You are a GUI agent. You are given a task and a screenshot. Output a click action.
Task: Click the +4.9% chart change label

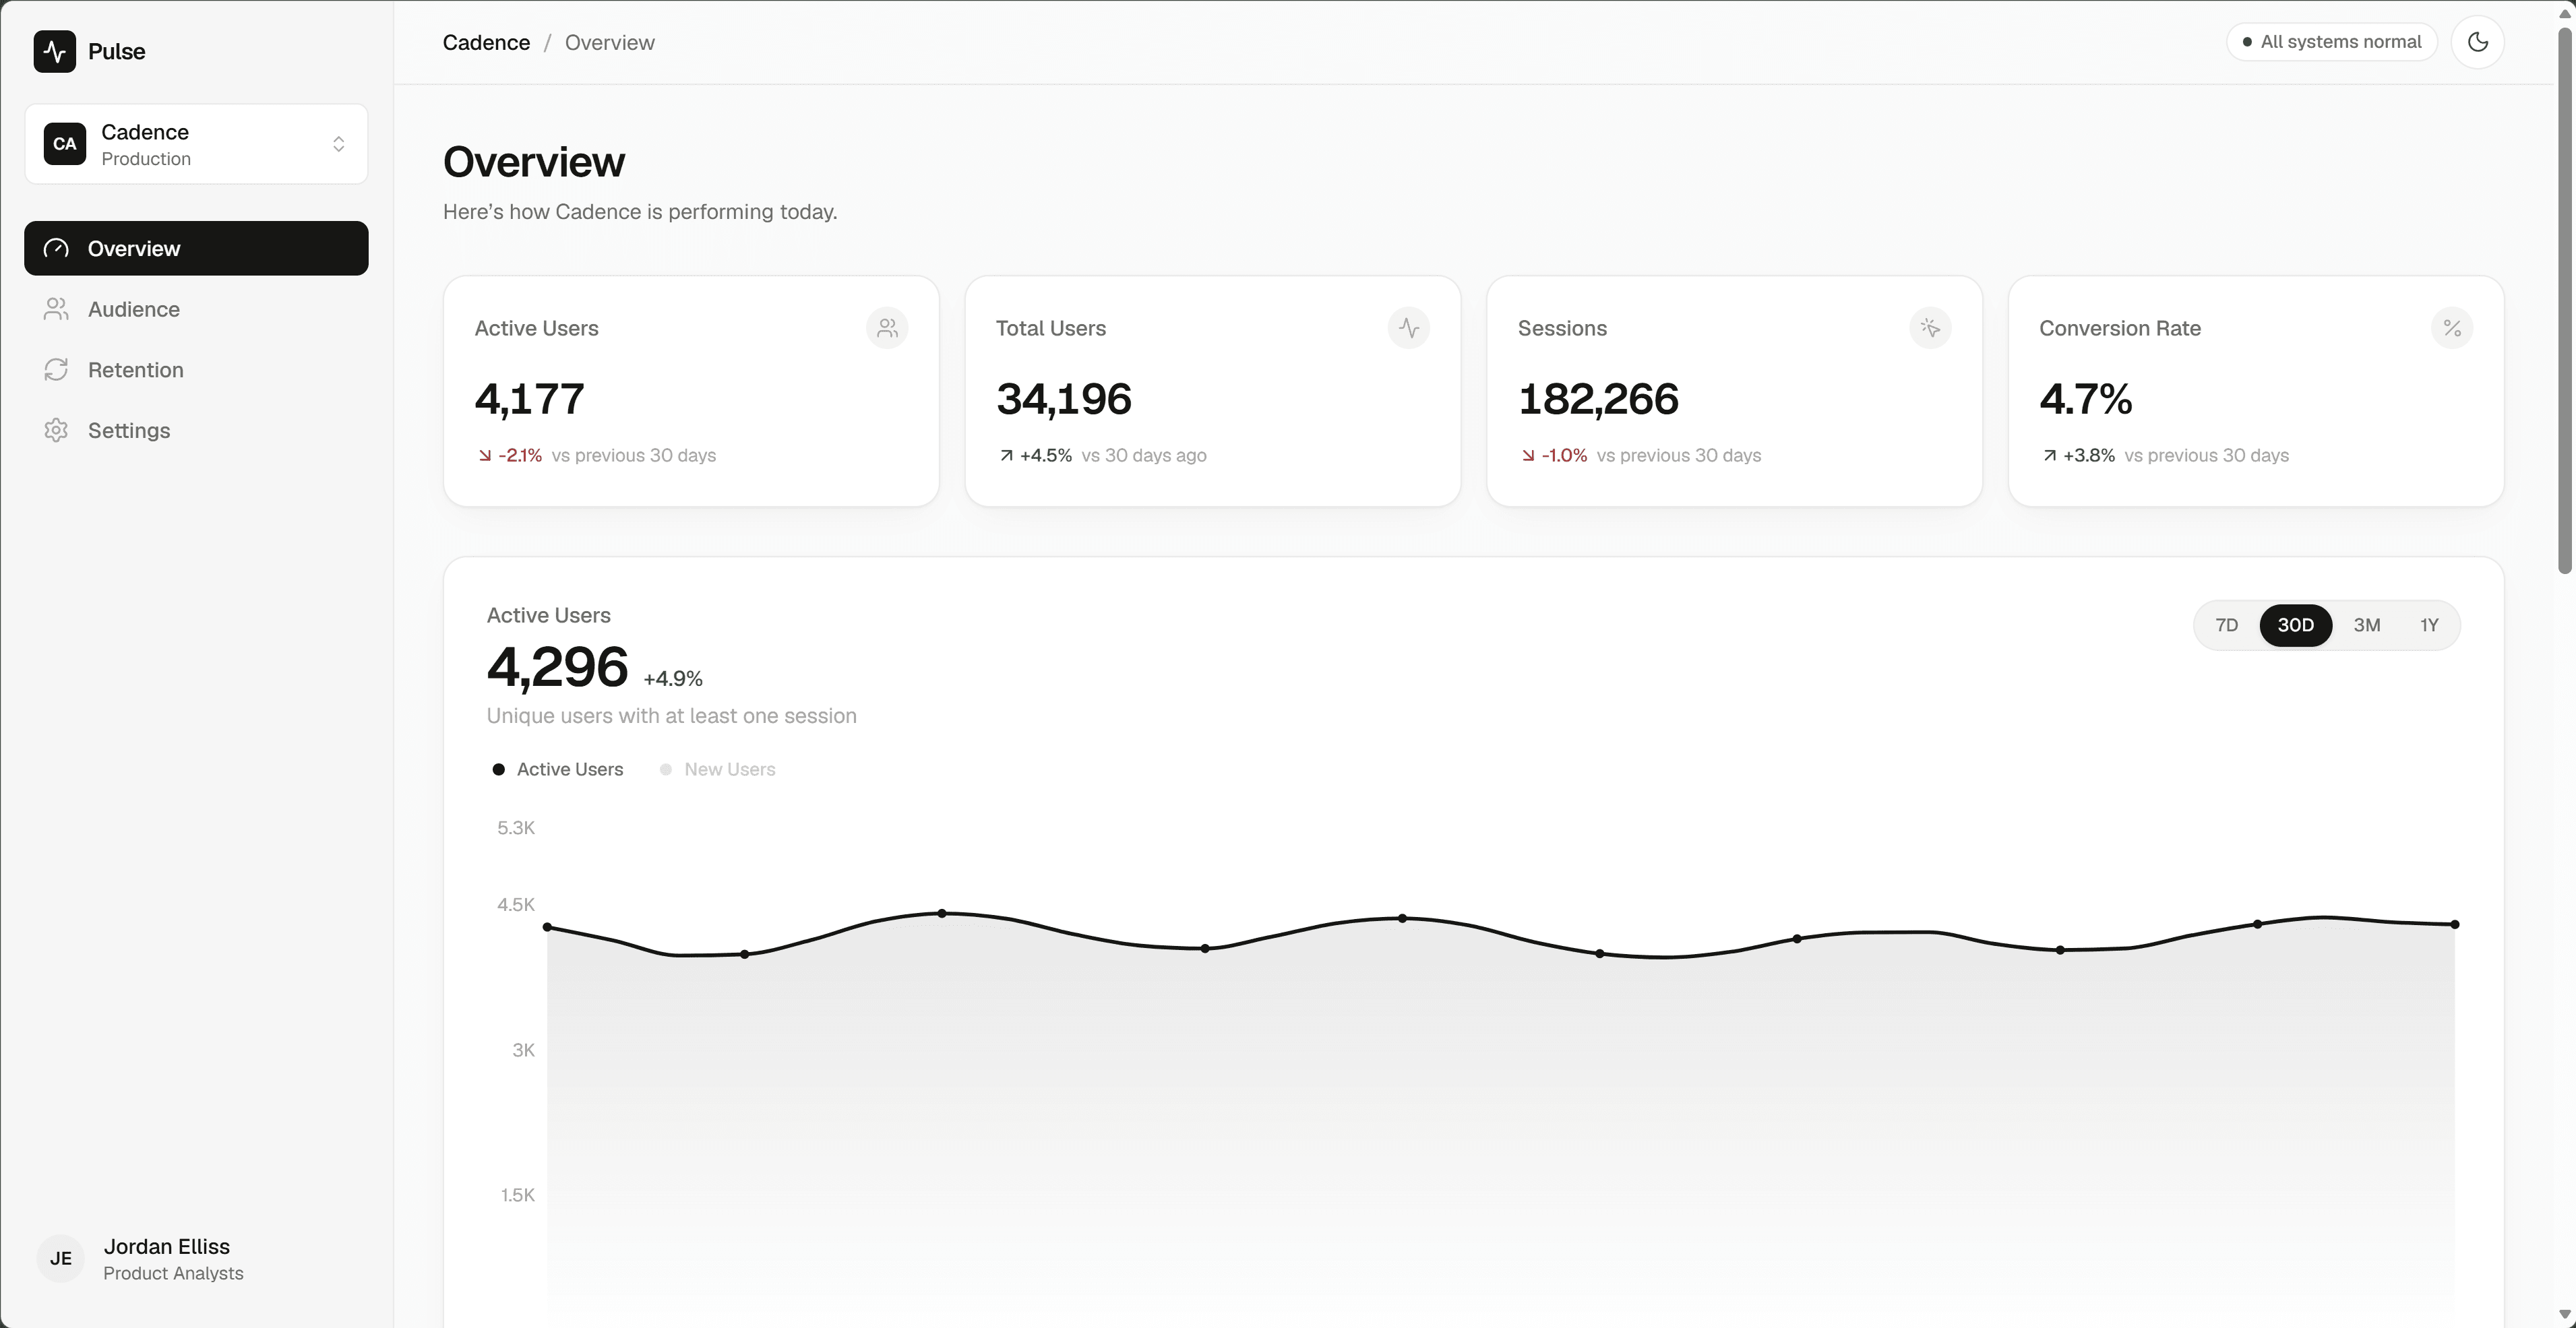pyautogui.click(x=673, y=679)
